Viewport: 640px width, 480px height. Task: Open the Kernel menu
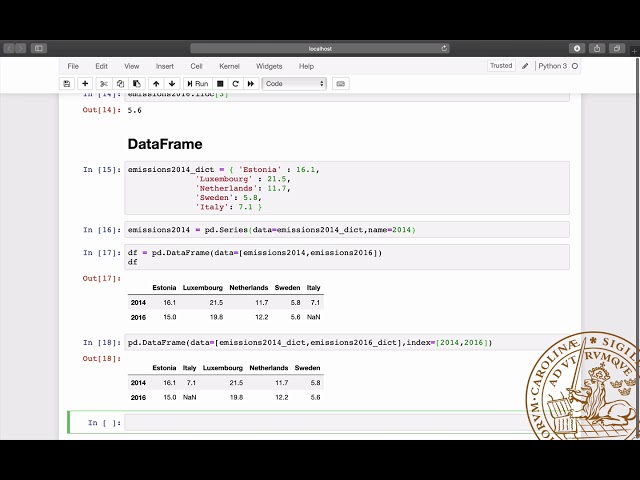[x=229, y=66]
